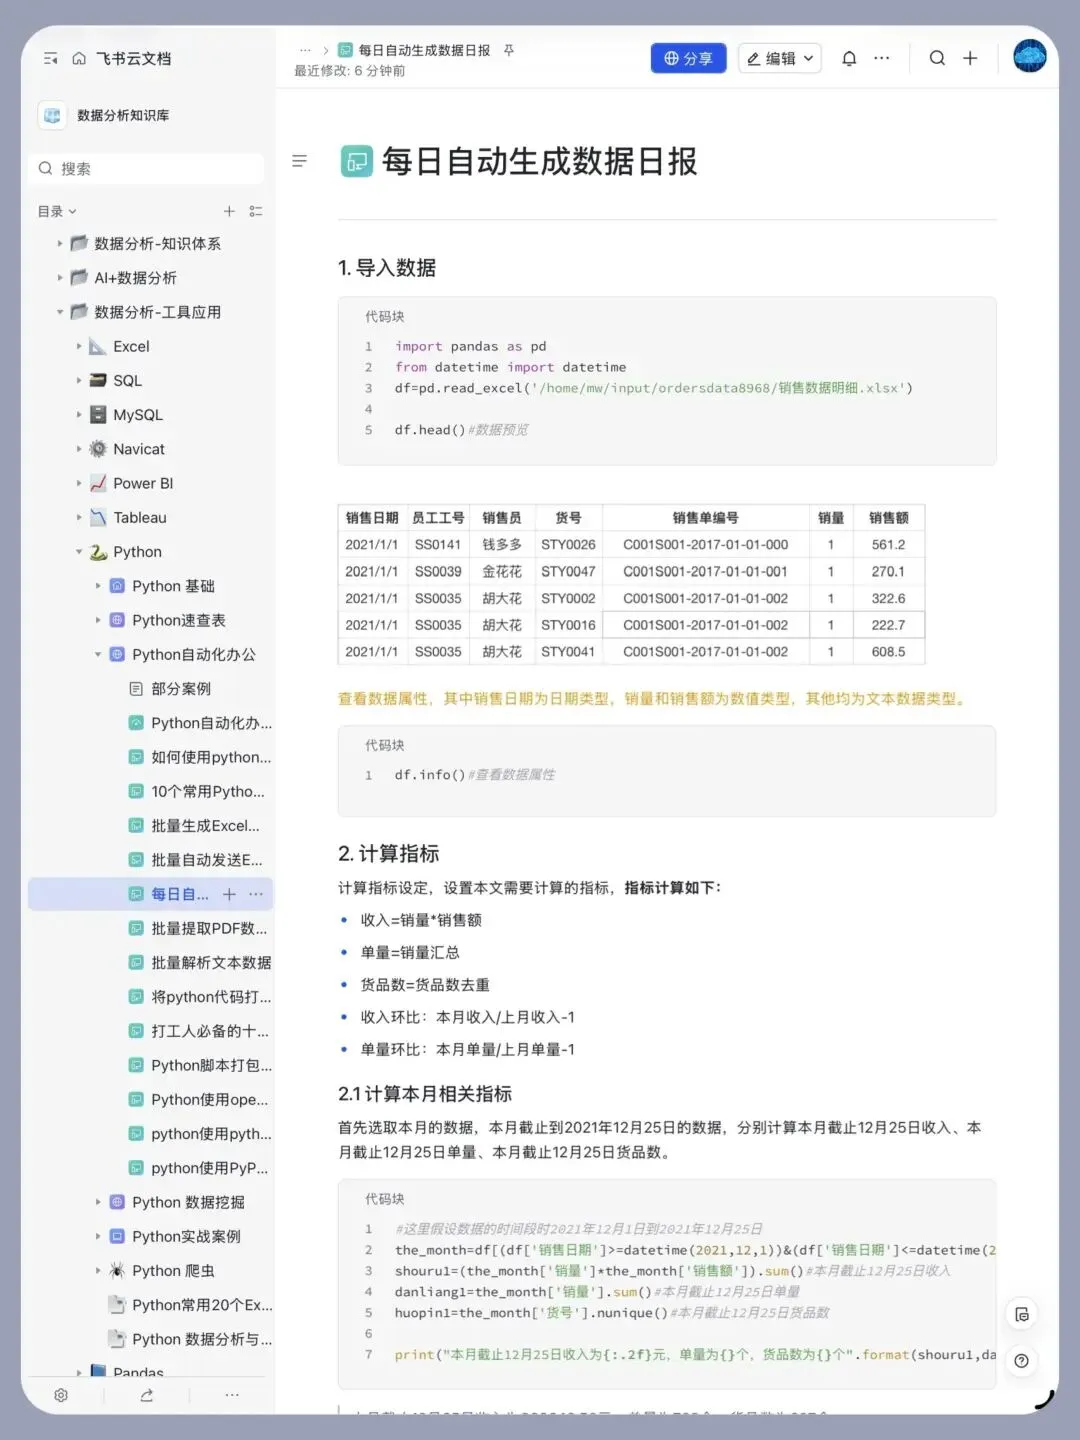Create new with top bar plus icon
Viewport: 1080px width, 1440px height.
(x=970, y=58)
